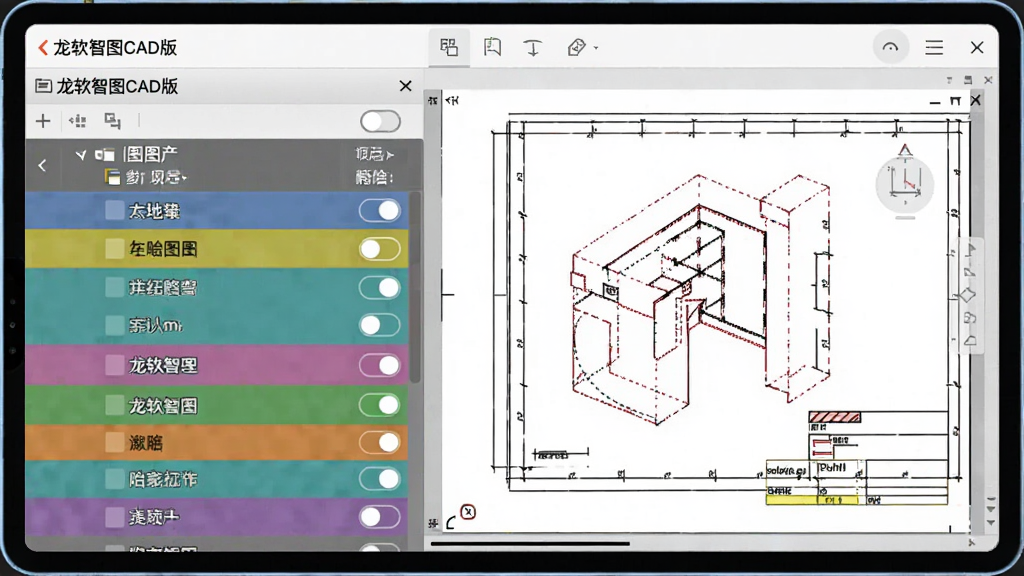Click the folder icon next to 图图产

point(105,155)
